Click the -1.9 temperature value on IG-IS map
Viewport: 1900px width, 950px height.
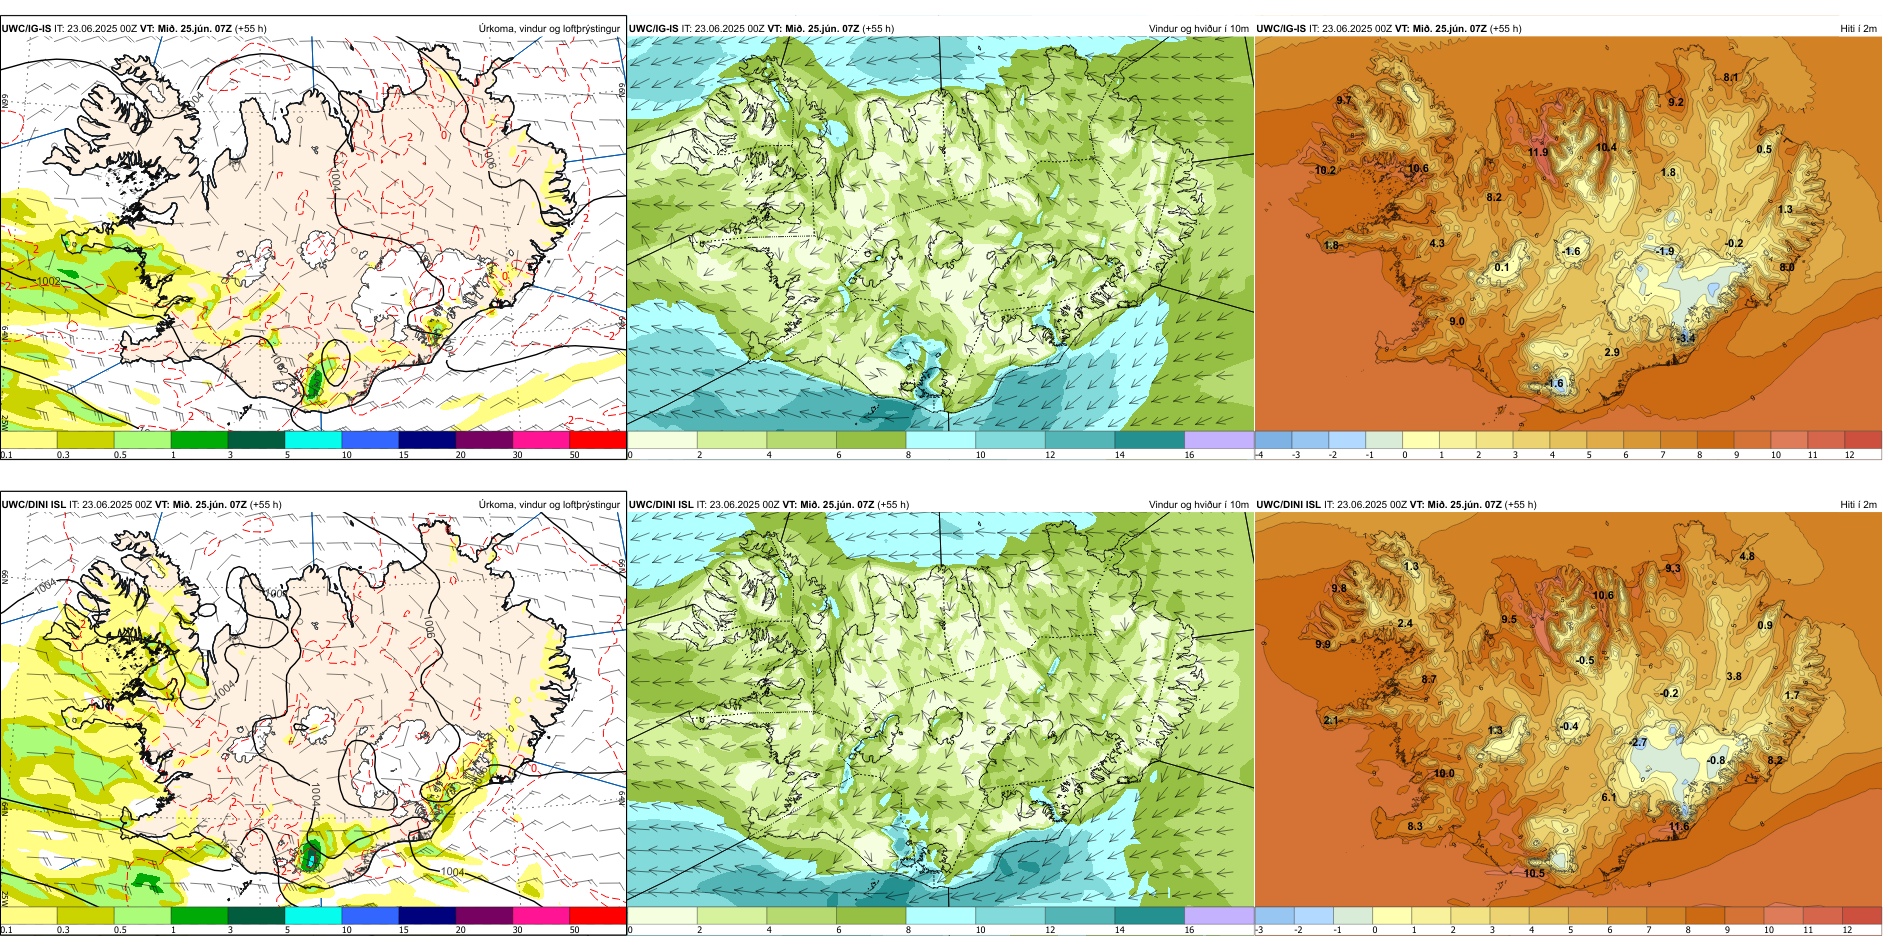1664,252
